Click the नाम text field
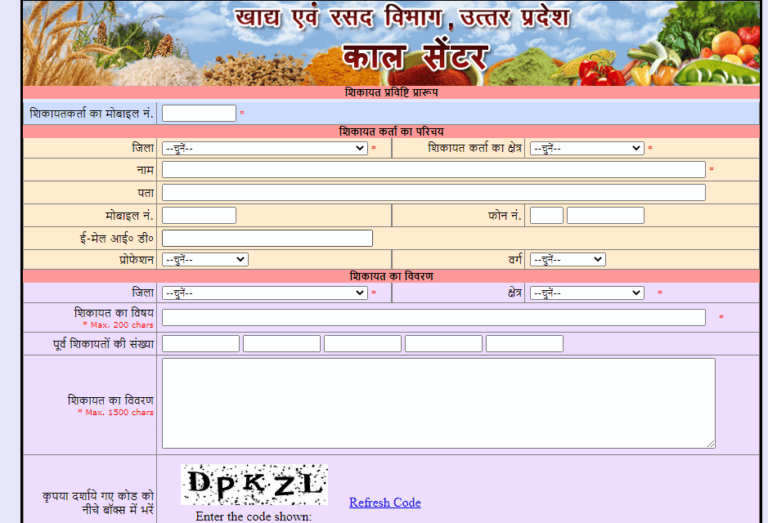This screenshot has width=768, height=523. [433, 170]
